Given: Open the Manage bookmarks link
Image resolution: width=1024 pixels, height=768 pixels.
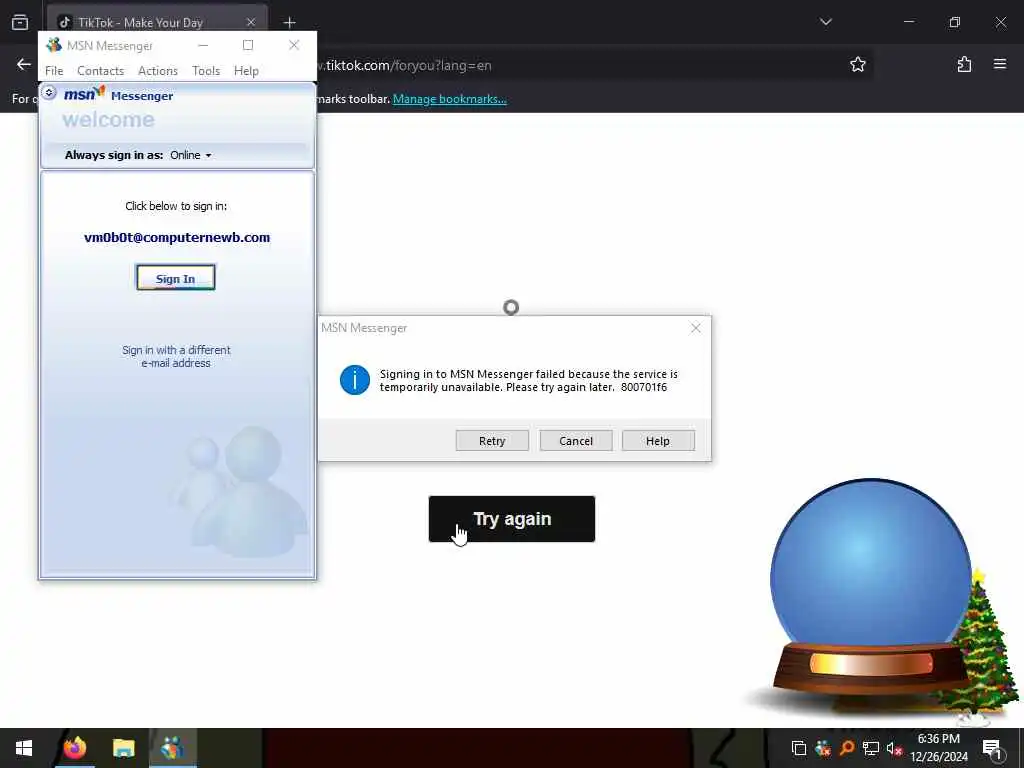Looking at the screenshot, I should click(449, 99).
